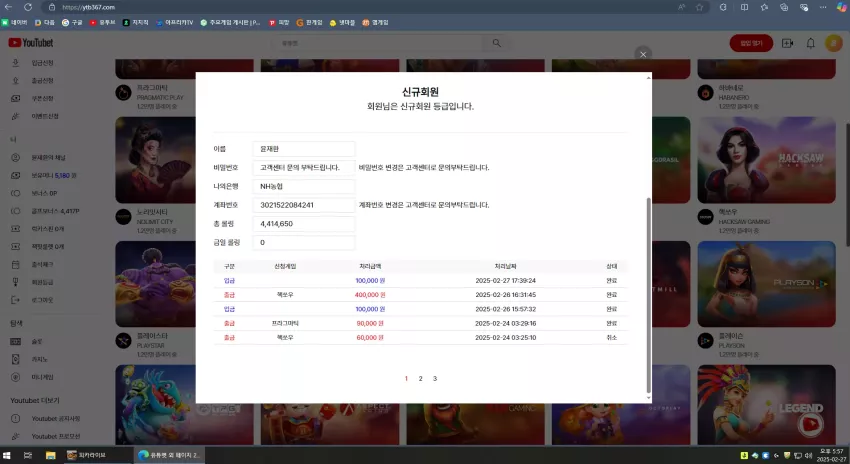This screenshot has height=464, width=850.
Task: Open 유튜브 bookmark
Action: pos(102,23)
